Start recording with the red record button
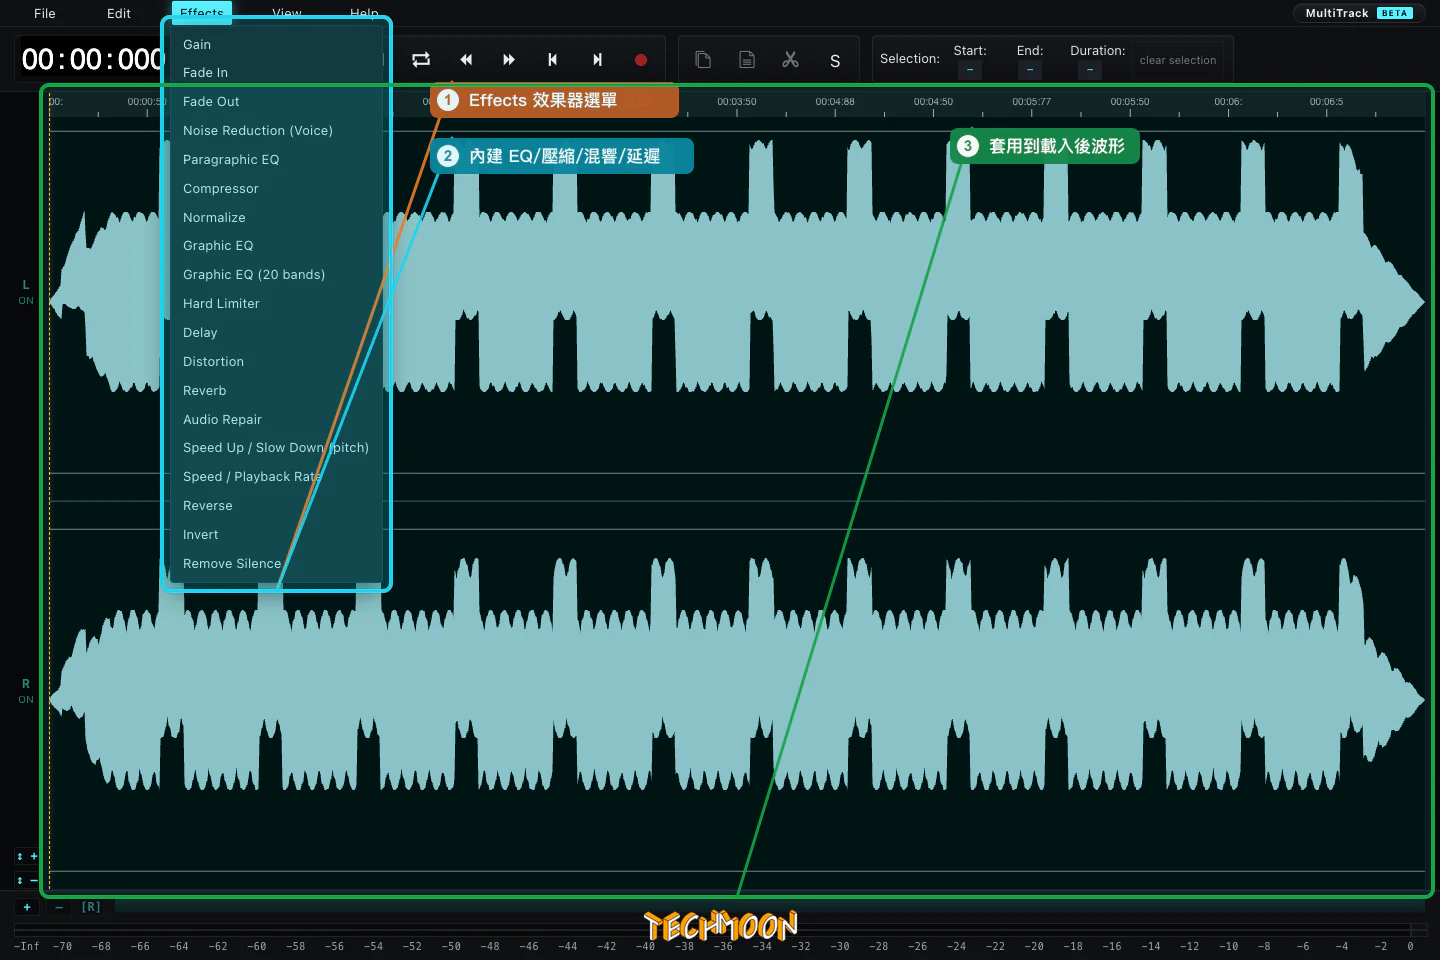The width and height of the screenshot is (1440, 960). point(641,60)
